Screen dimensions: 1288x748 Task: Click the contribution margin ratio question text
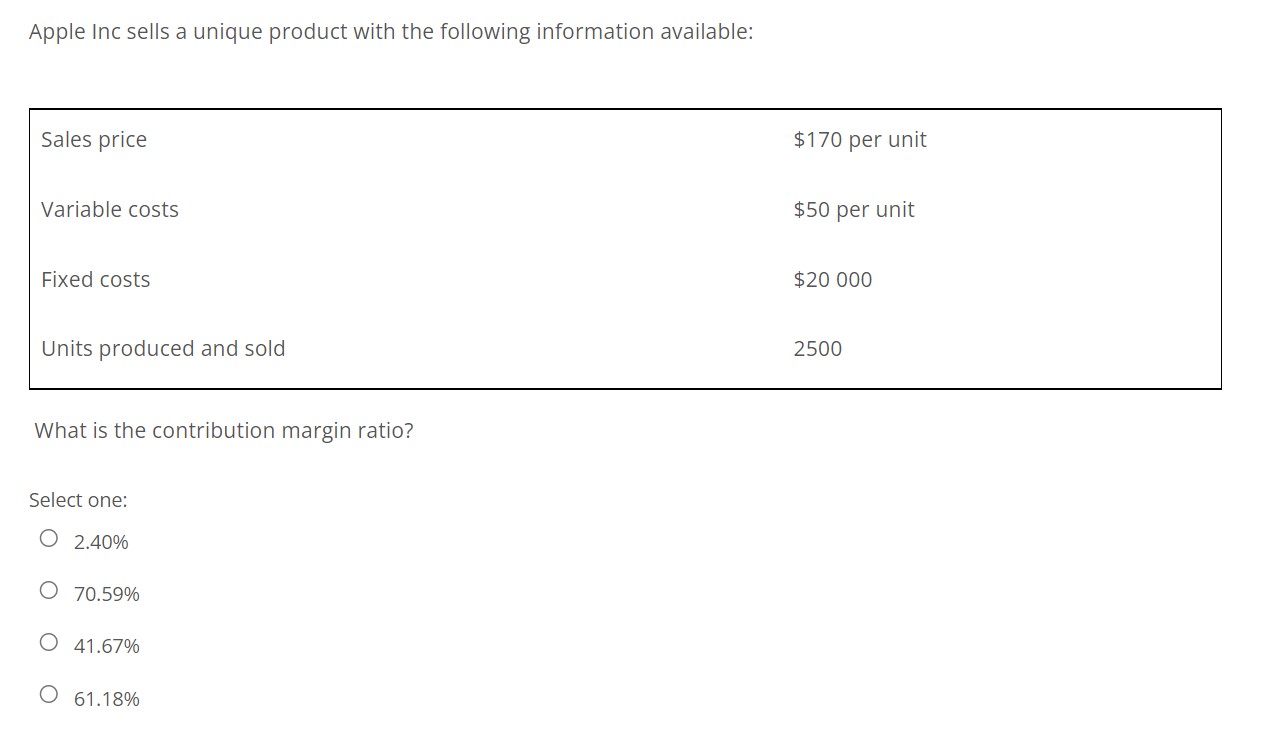224,430
